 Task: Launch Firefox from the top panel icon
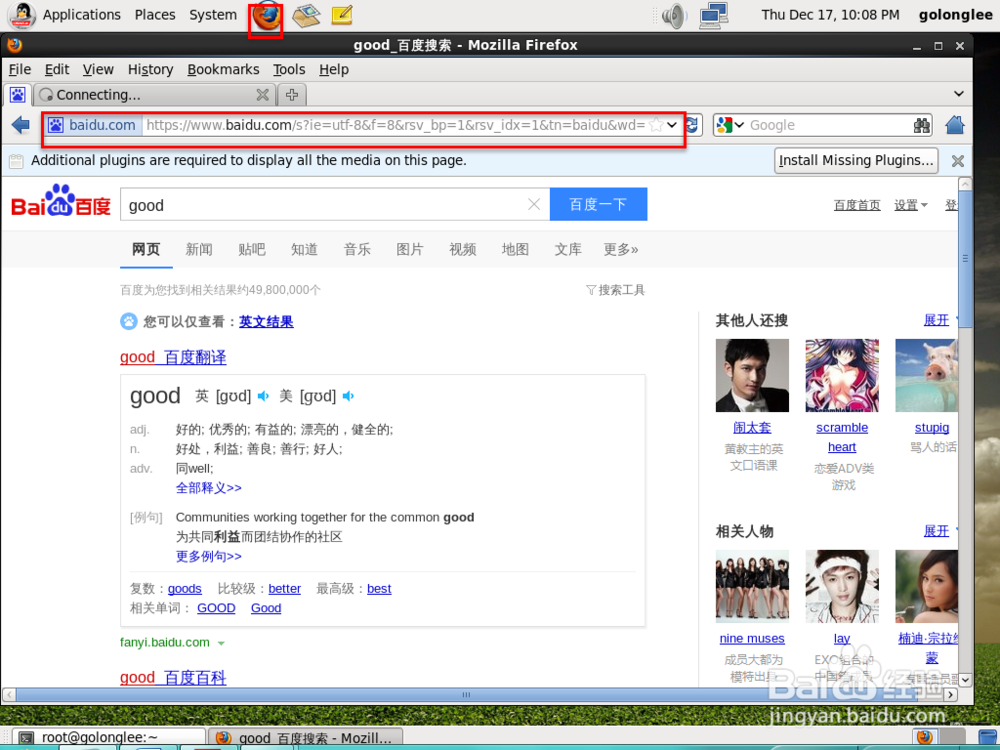[x=266, y=17]
